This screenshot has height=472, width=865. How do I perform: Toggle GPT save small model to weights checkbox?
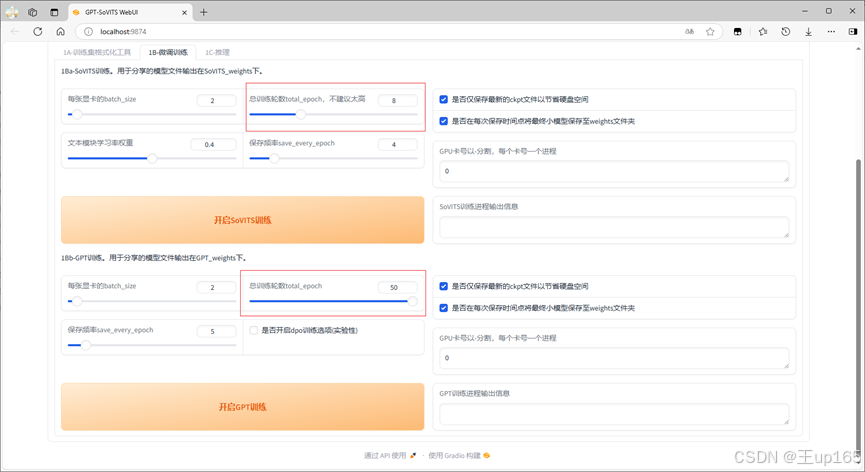pos(444,308)
